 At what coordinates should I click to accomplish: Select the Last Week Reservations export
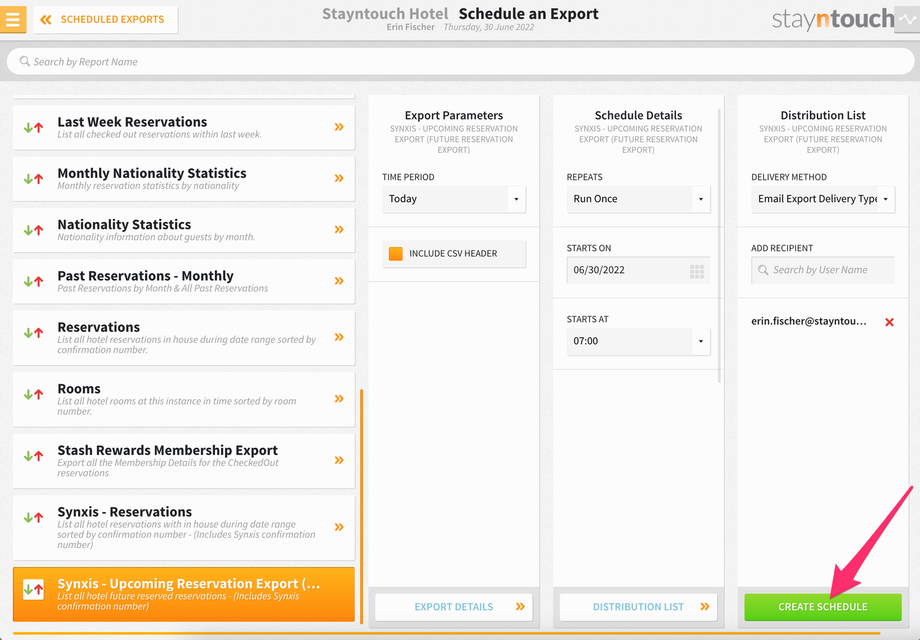[x=184, y=127]
